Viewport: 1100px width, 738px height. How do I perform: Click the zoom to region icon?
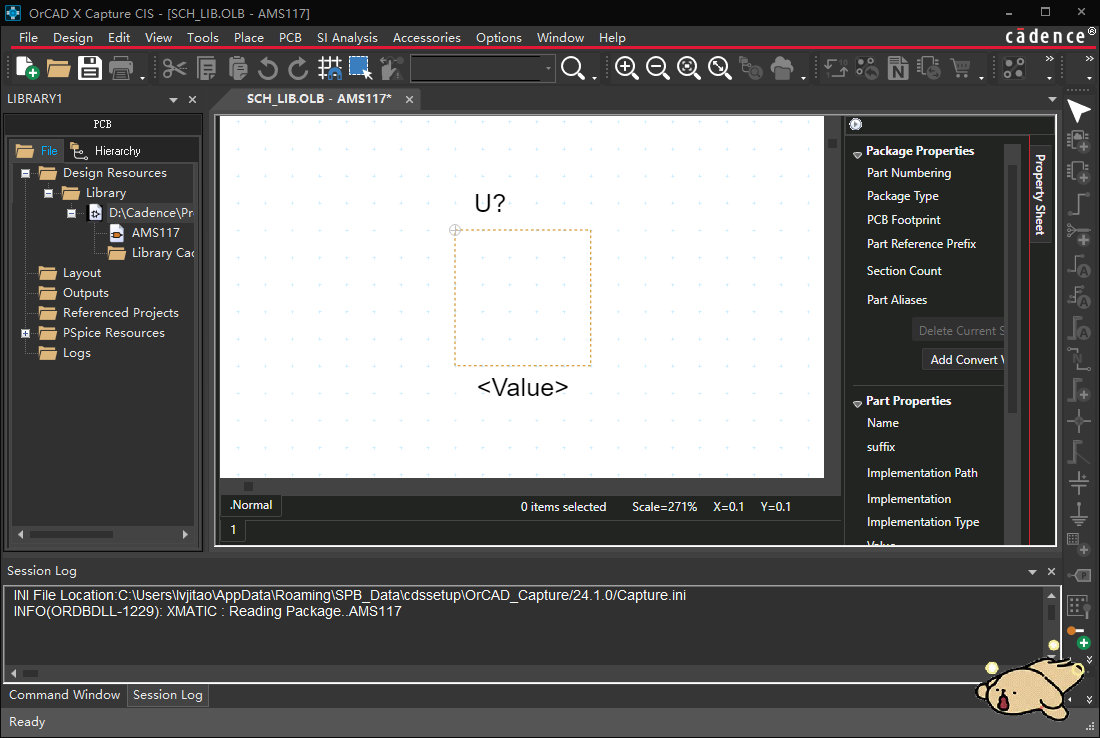[688, 68]
